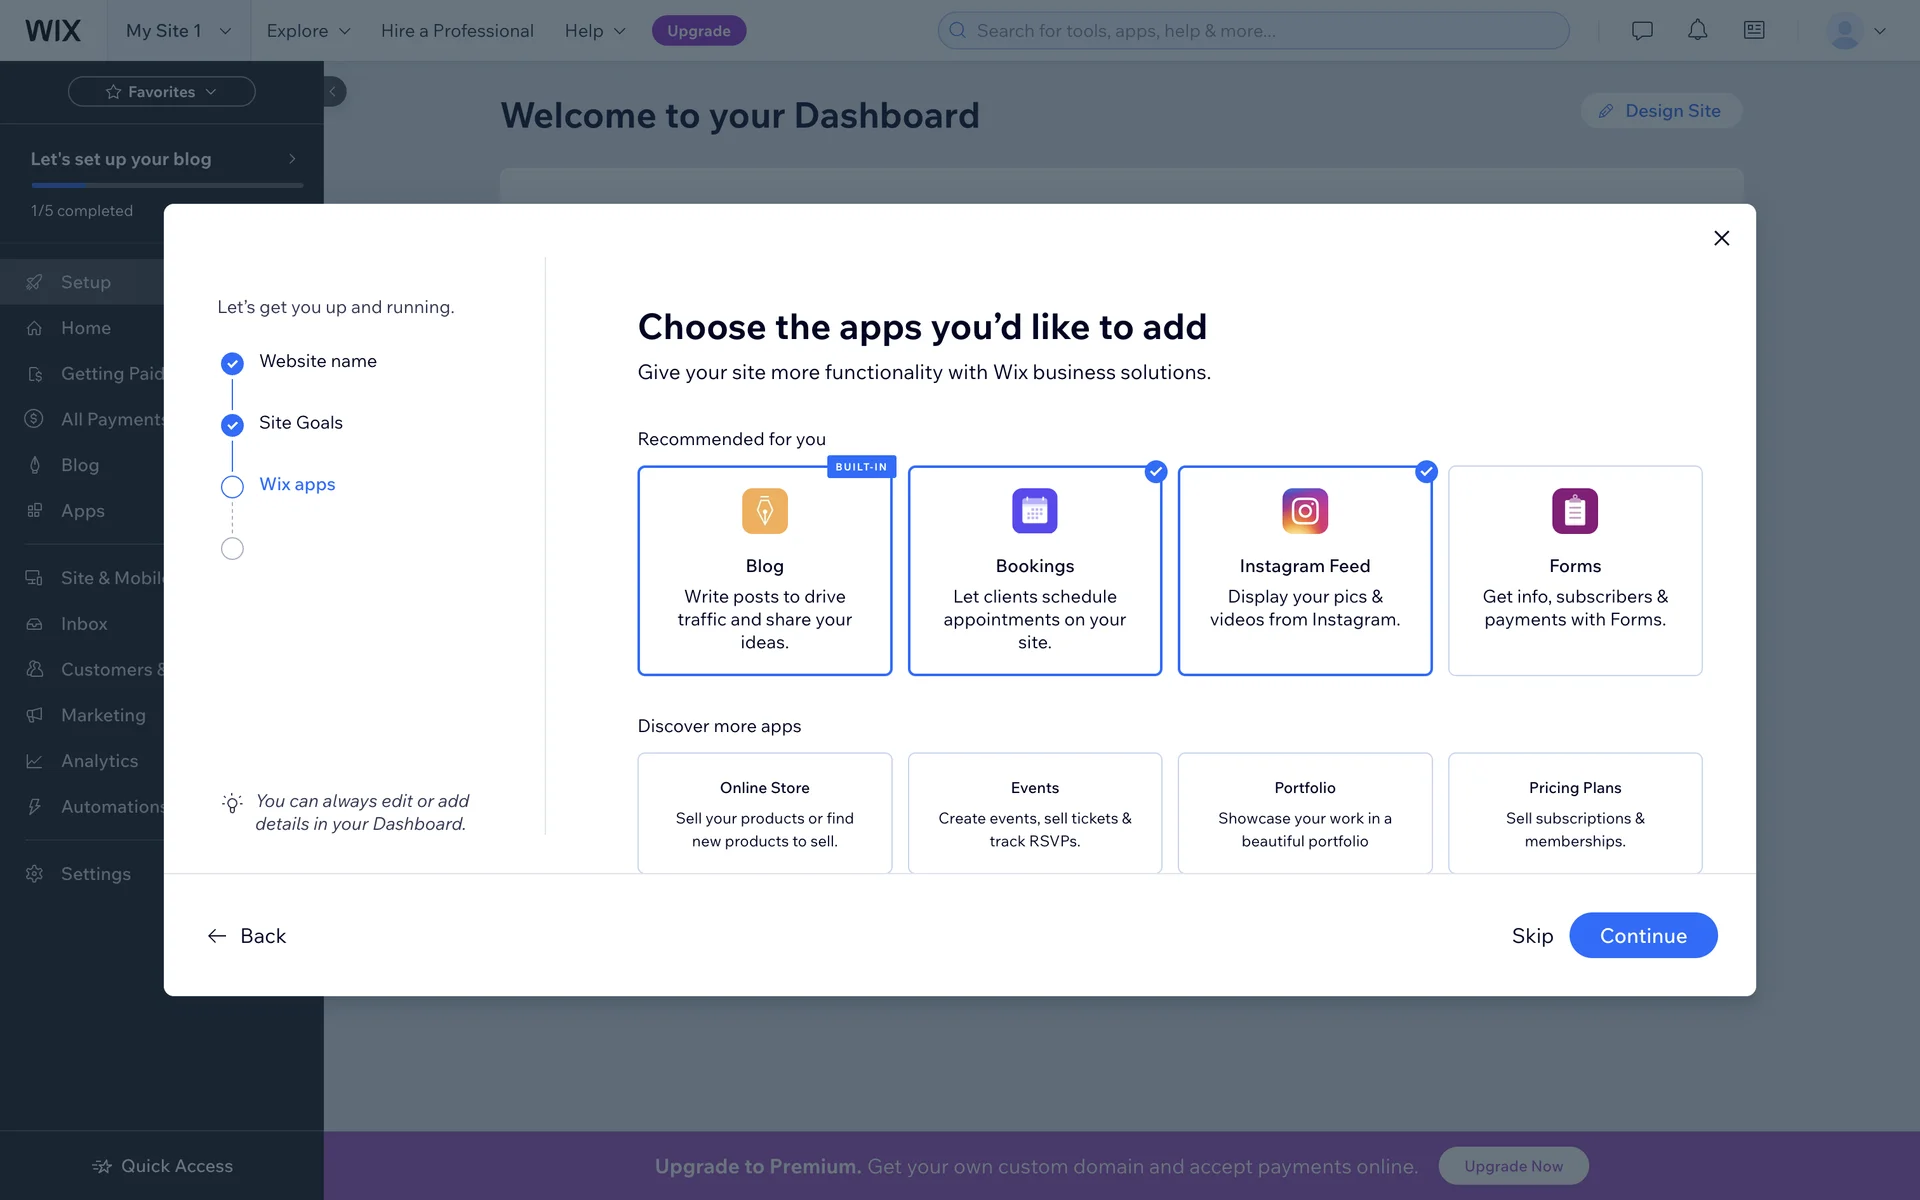Click the Instagram Feed logo icon
The height and width of the screenshot is (1200, 1920).
(1304, 511)
